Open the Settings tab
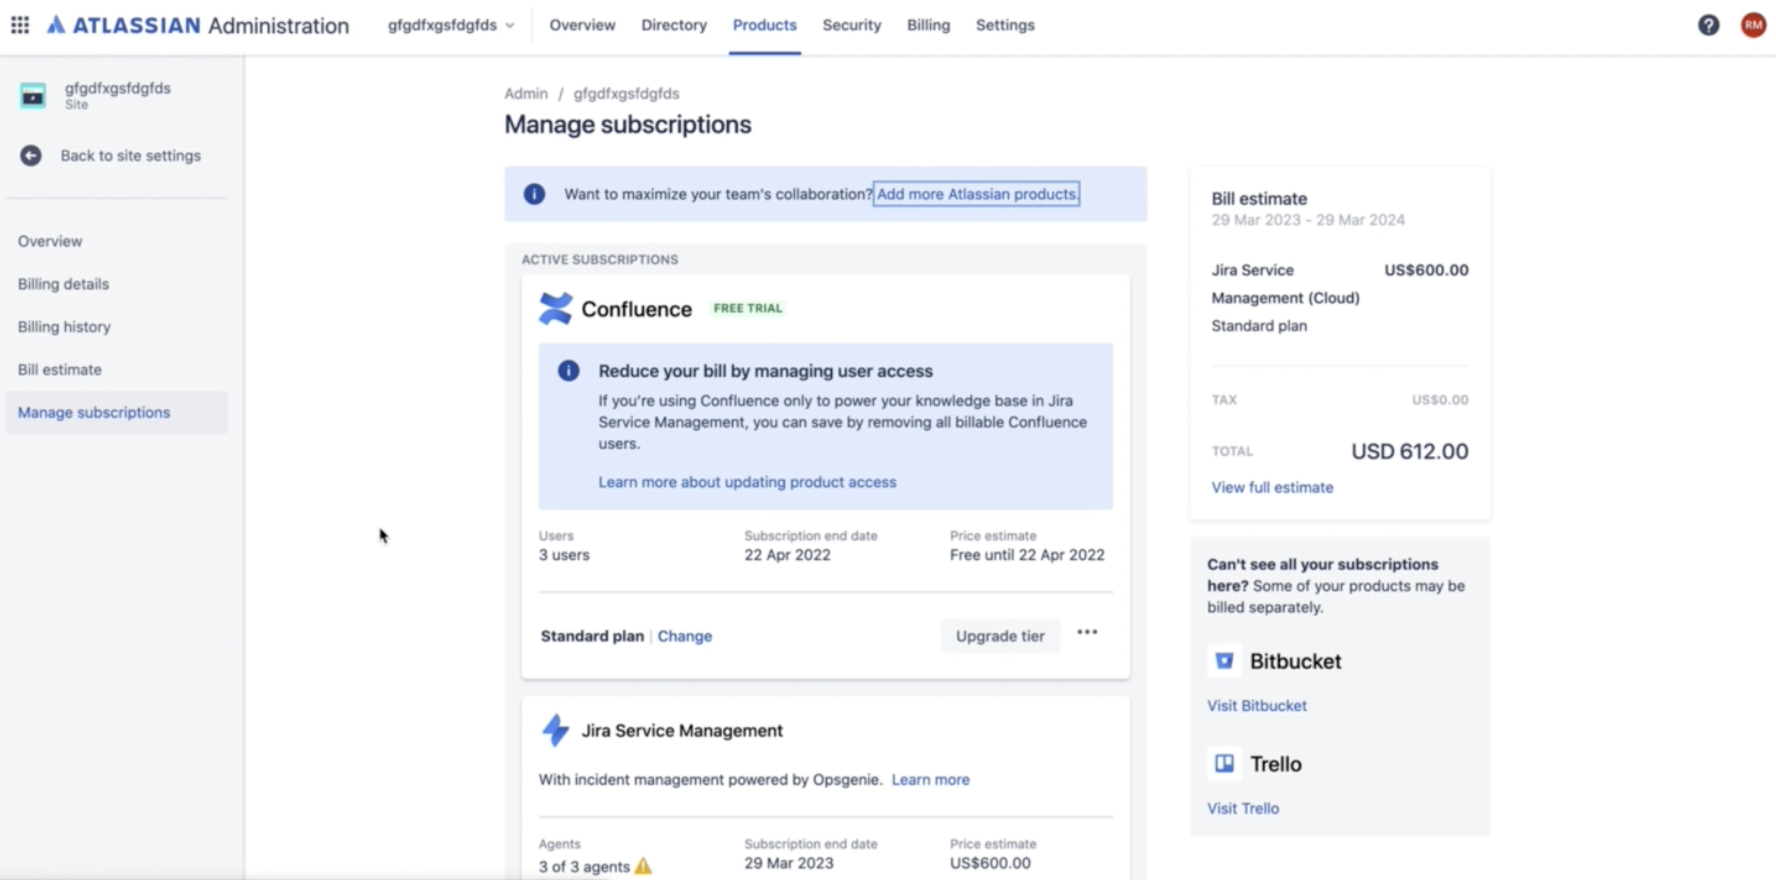The height and width of the screenshot is (880, 1776). 1005,25
